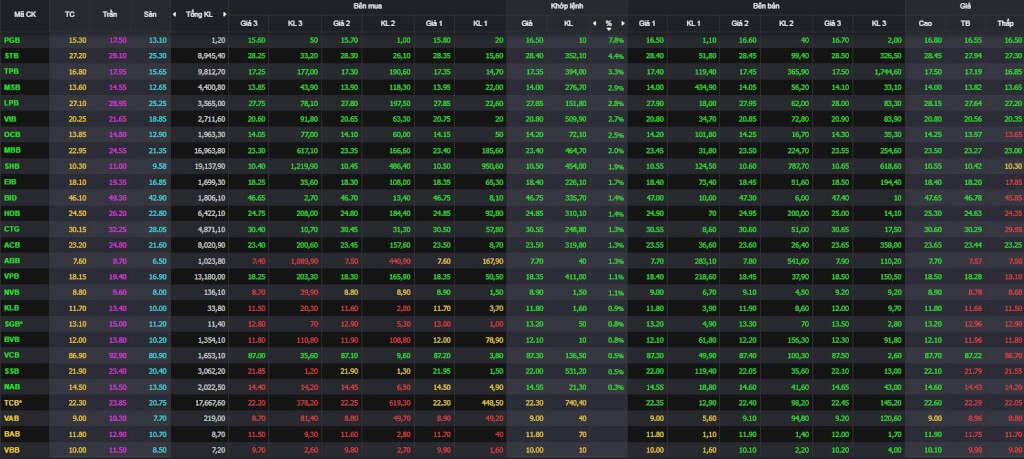Open the VAB ticker symbol
Image resolution: width=1024 pixels, height=459 pixels.
pyautogui.click(x=12, y=419)
